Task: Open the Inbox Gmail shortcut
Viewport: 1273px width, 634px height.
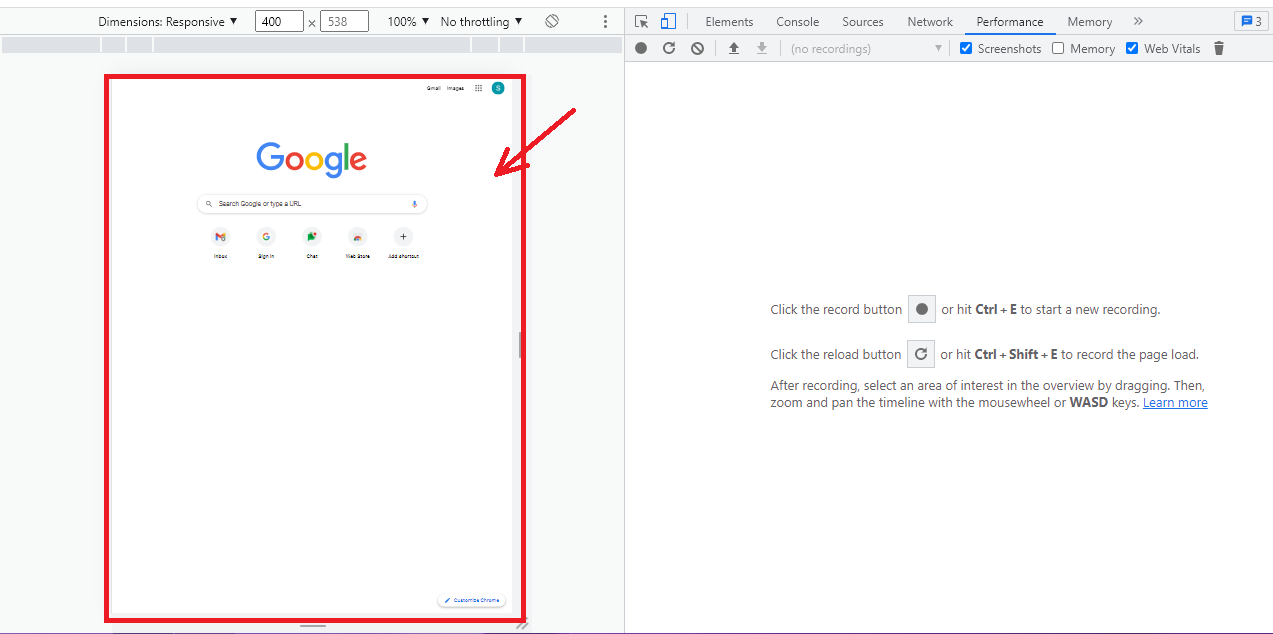Action: point(220,241)
